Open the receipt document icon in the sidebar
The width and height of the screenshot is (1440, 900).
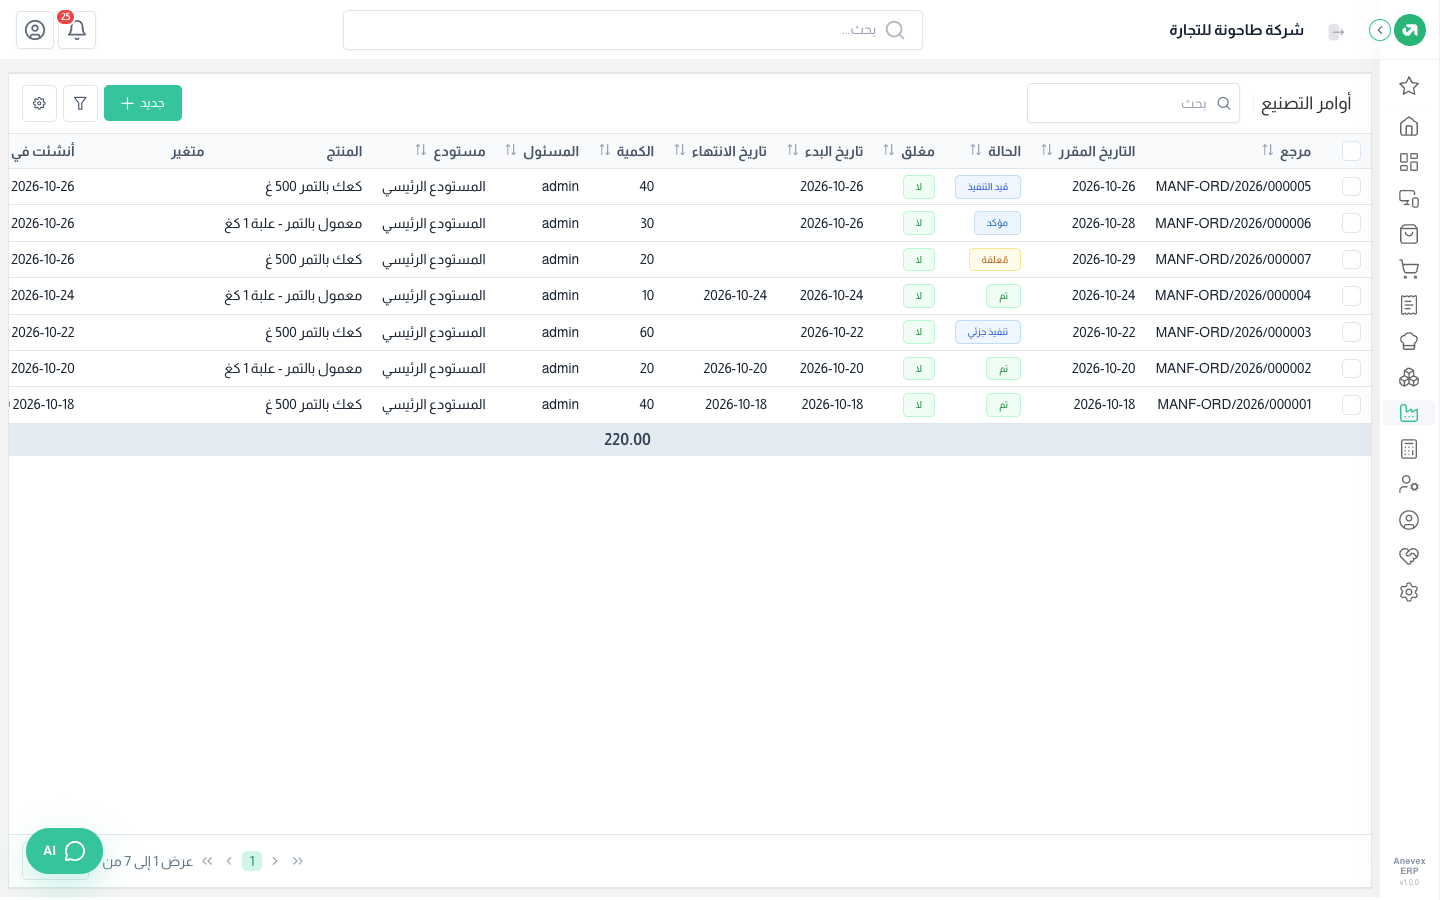(1409, 305)
